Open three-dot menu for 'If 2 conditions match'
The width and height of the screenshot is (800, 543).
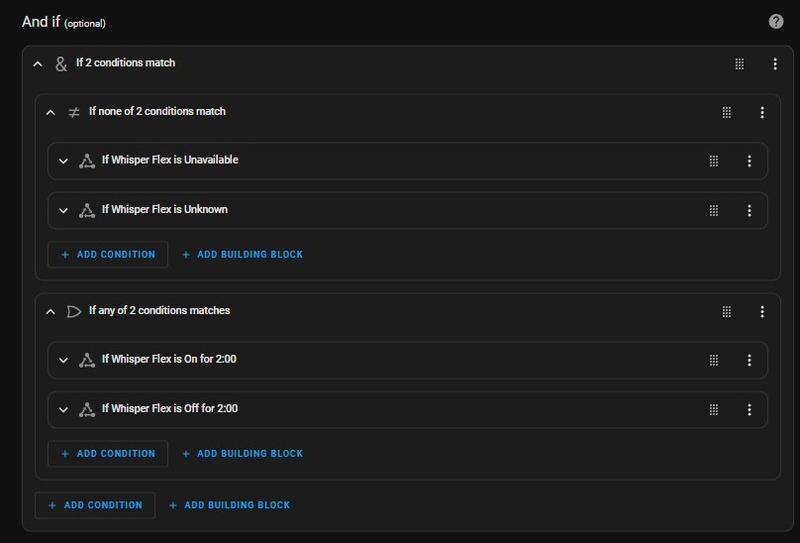775,63
